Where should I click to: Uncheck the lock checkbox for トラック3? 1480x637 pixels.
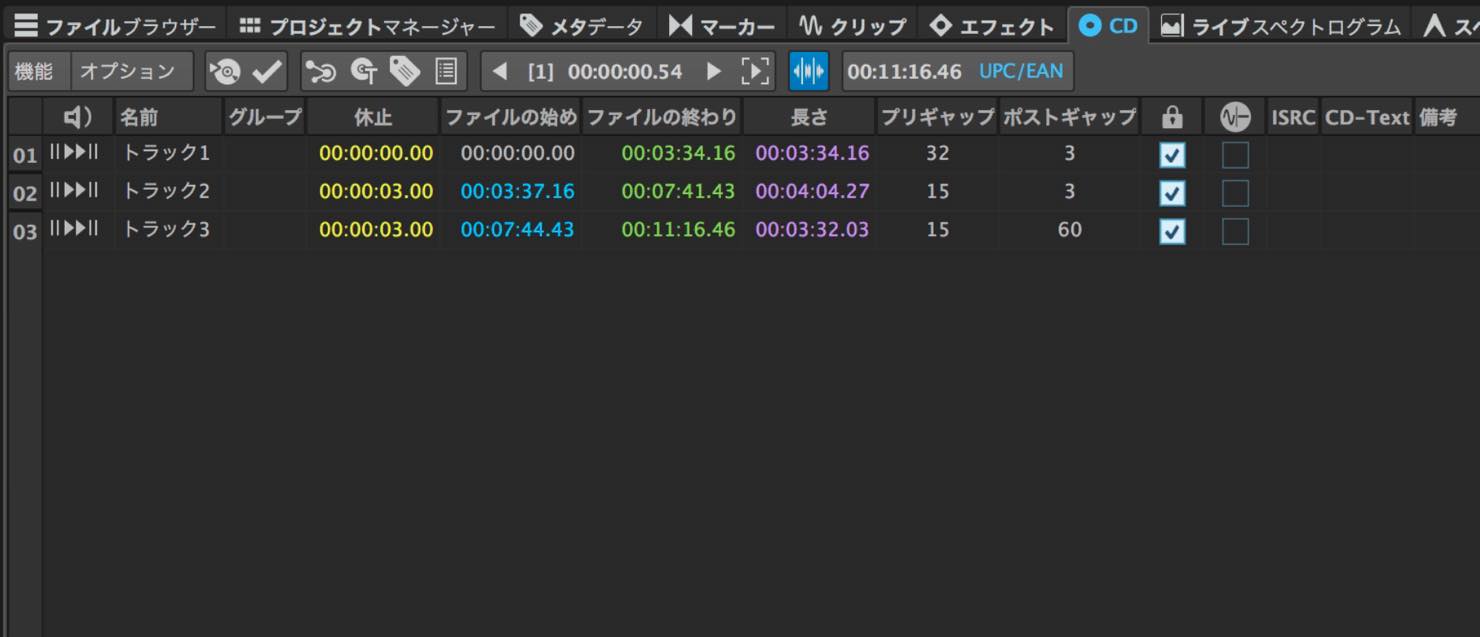1172,232
